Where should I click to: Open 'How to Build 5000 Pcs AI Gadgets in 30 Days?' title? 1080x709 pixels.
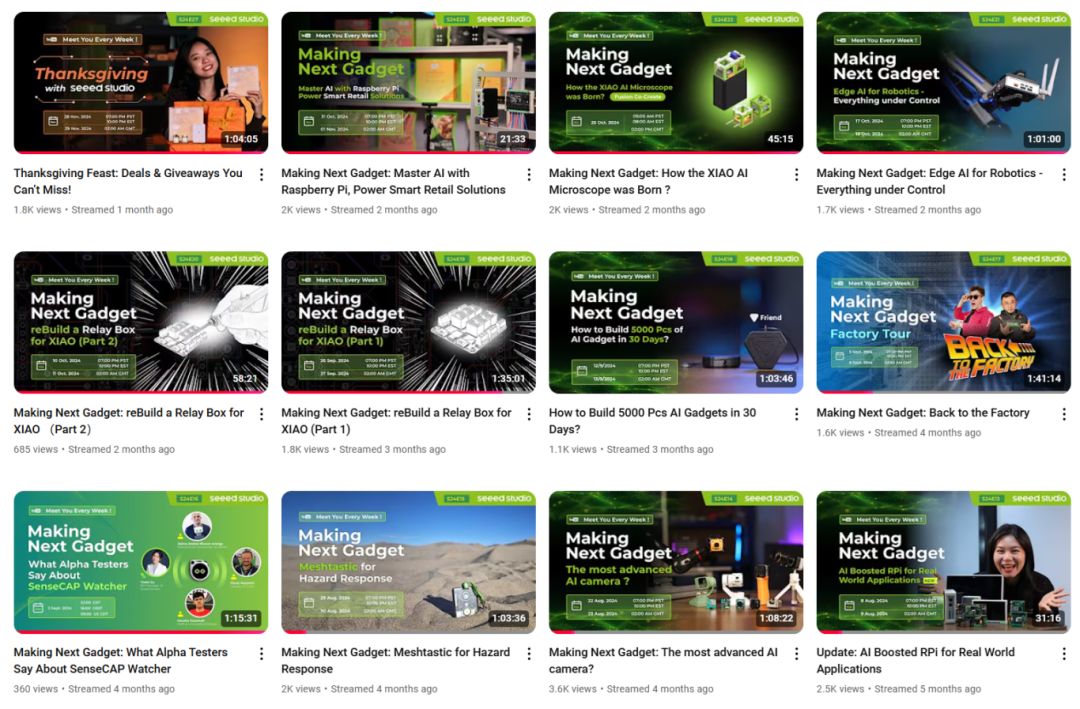click(x=652, y=420)
